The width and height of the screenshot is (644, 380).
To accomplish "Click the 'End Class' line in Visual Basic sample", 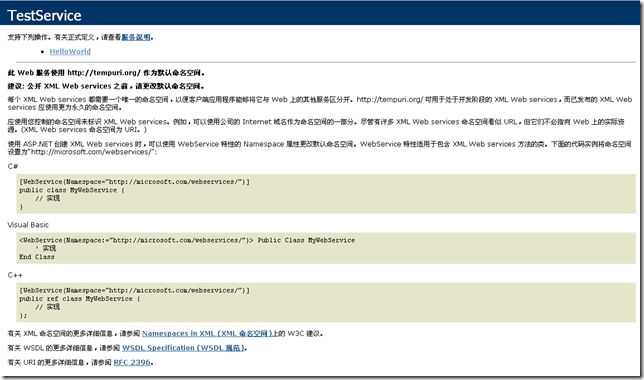I will tap(37, 257).
